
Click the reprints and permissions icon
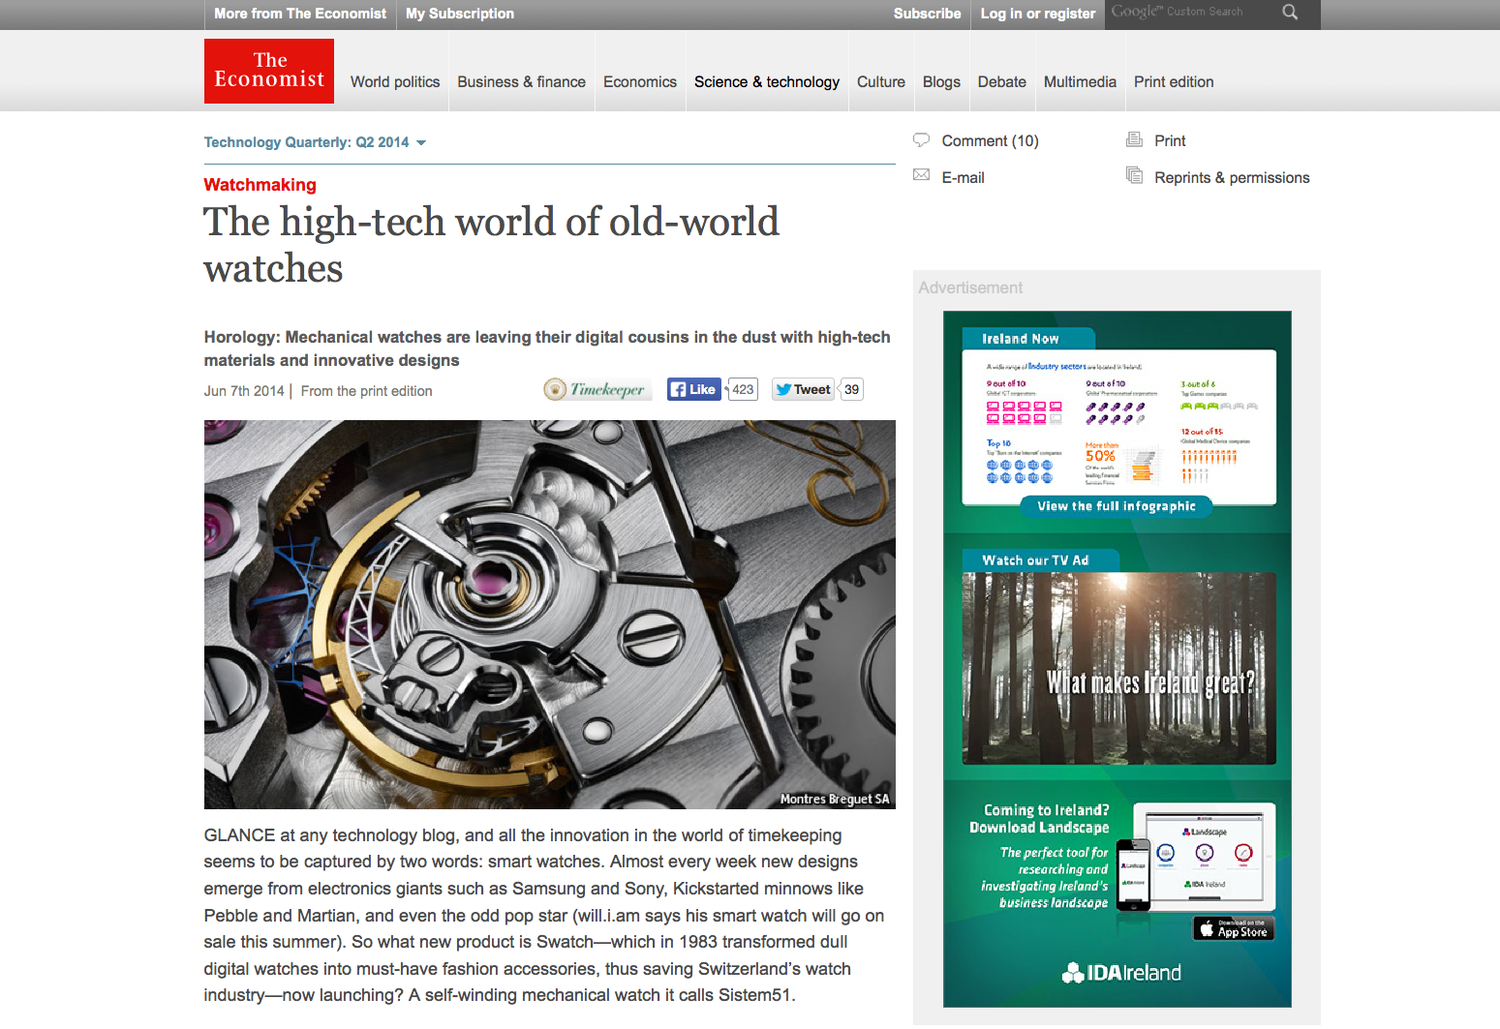(x=1134, y=176)
